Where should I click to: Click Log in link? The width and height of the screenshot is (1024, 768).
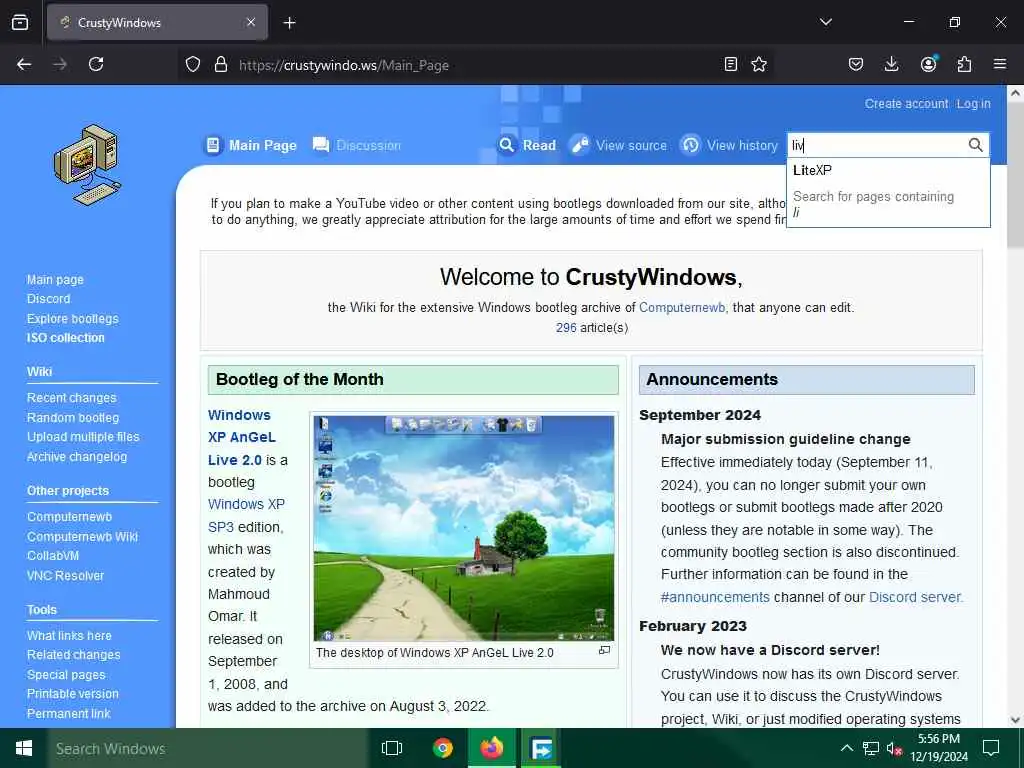pos(973,104)
